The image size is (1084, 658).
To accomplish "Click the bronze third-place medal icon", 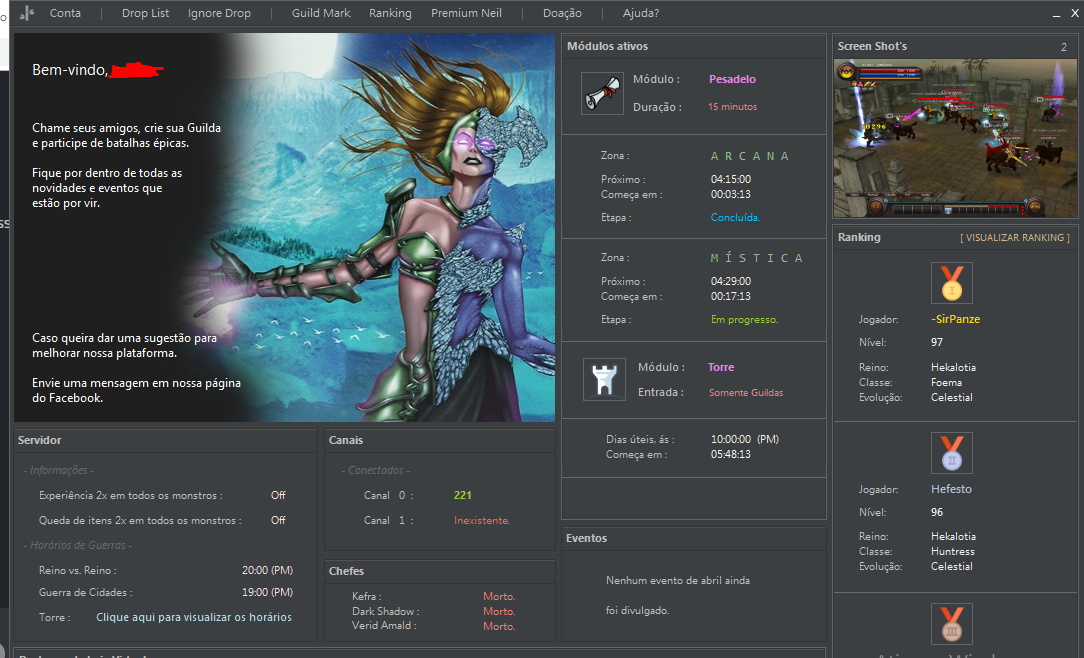I will (x=952, y=623).
